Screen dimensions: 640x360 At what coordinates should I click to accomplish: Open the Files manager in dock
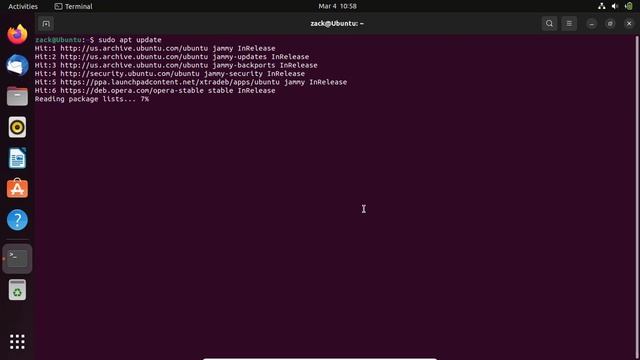coord(17,96)
